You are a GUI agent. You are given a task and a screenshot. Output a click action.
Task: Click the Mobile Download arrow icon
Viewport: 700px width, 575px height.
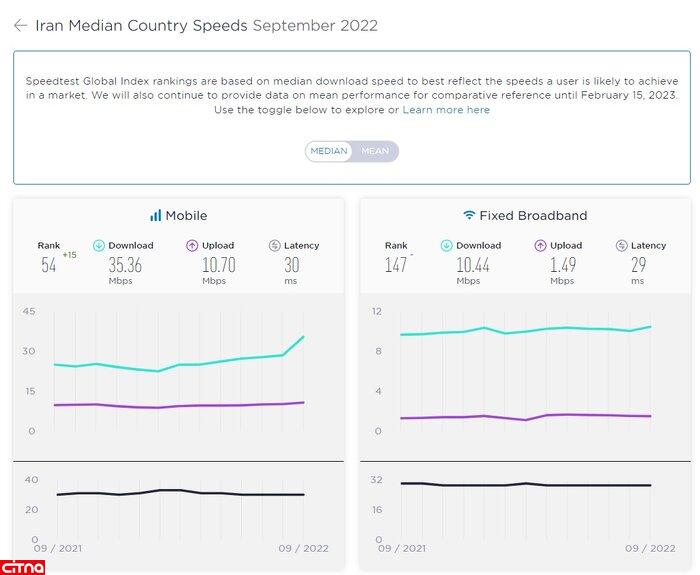click(x=99, y=245)
